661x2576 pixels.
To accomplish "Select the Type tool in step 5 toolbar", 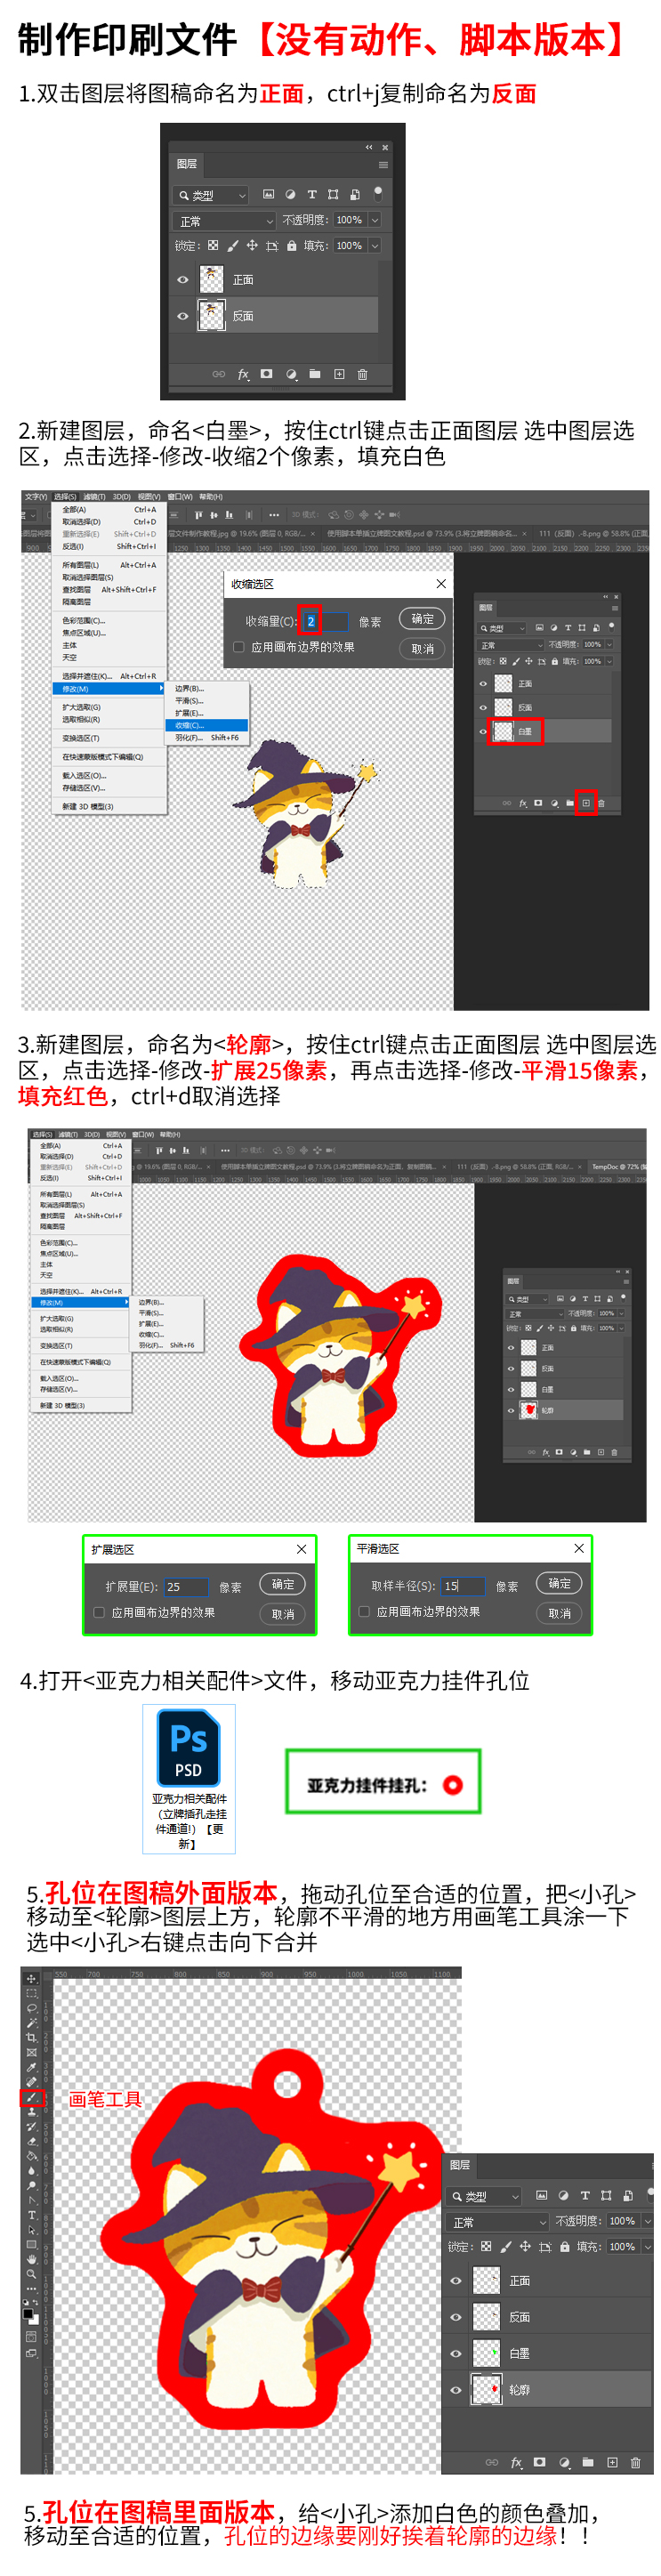I will 31,2215.
